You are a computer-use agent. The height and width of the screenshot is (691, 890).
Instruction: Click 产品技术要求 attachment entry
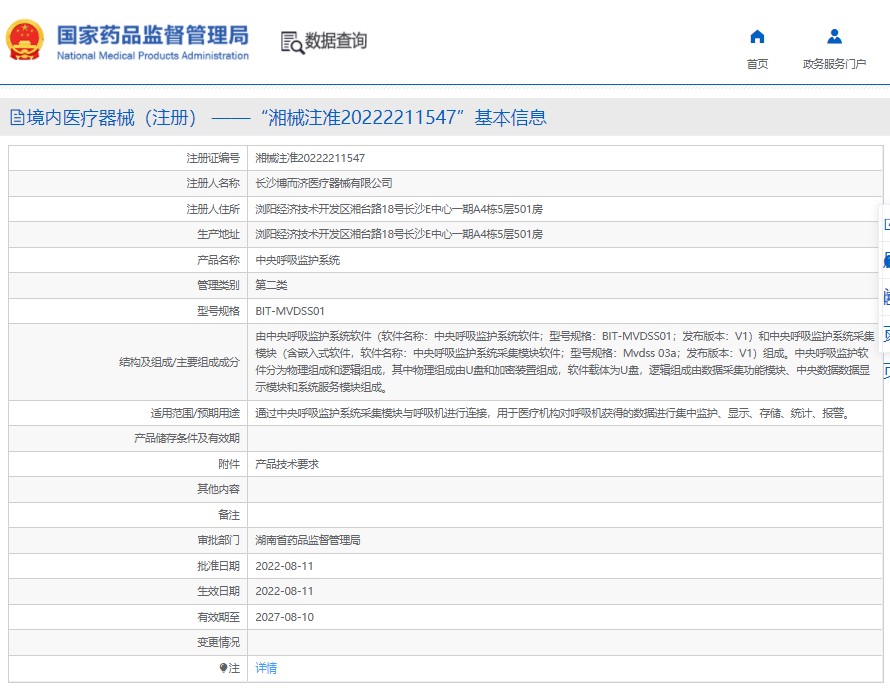click(287, 464)
